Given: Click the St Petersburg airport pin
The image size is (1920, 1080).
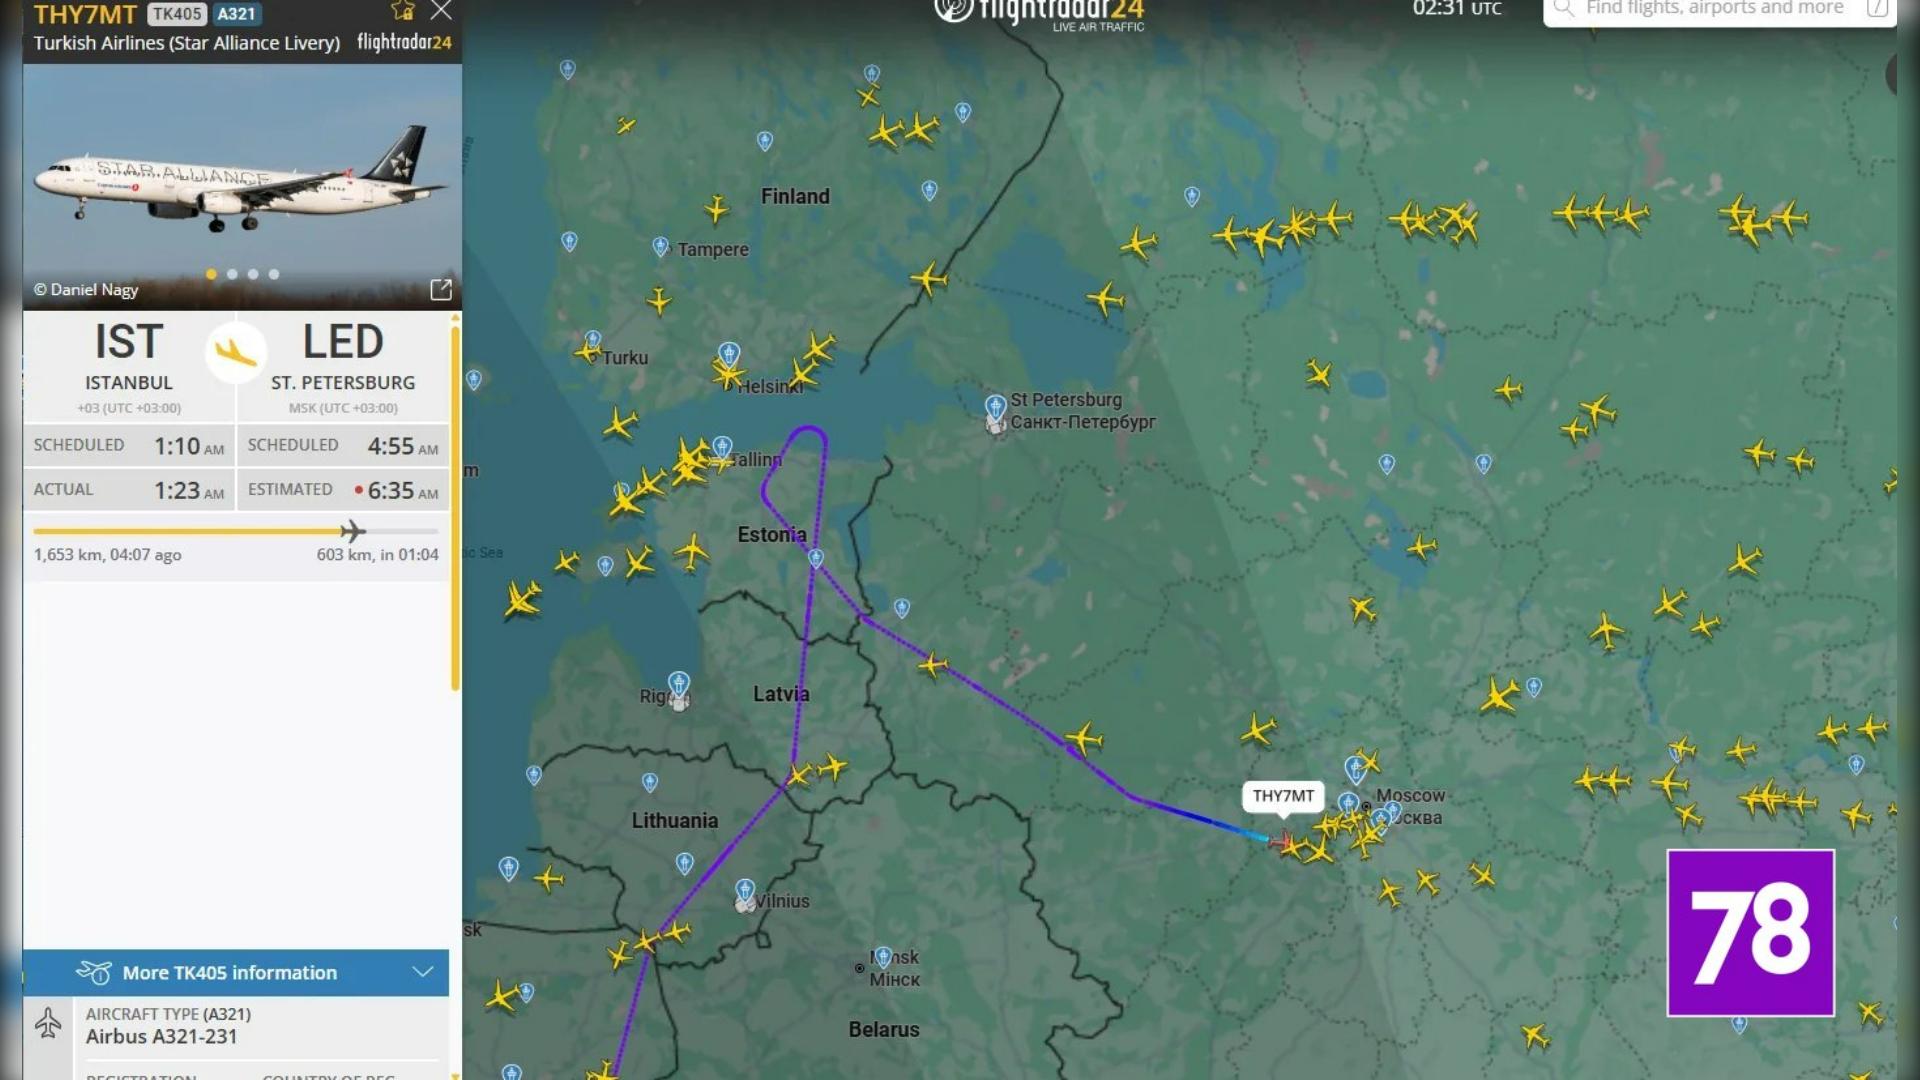Looking at the screenshot, I should 995,408.
